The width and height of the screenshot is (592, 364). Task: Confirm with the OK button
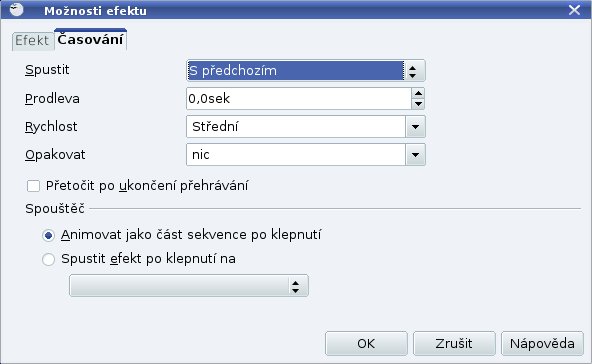[x=366, y=344]
